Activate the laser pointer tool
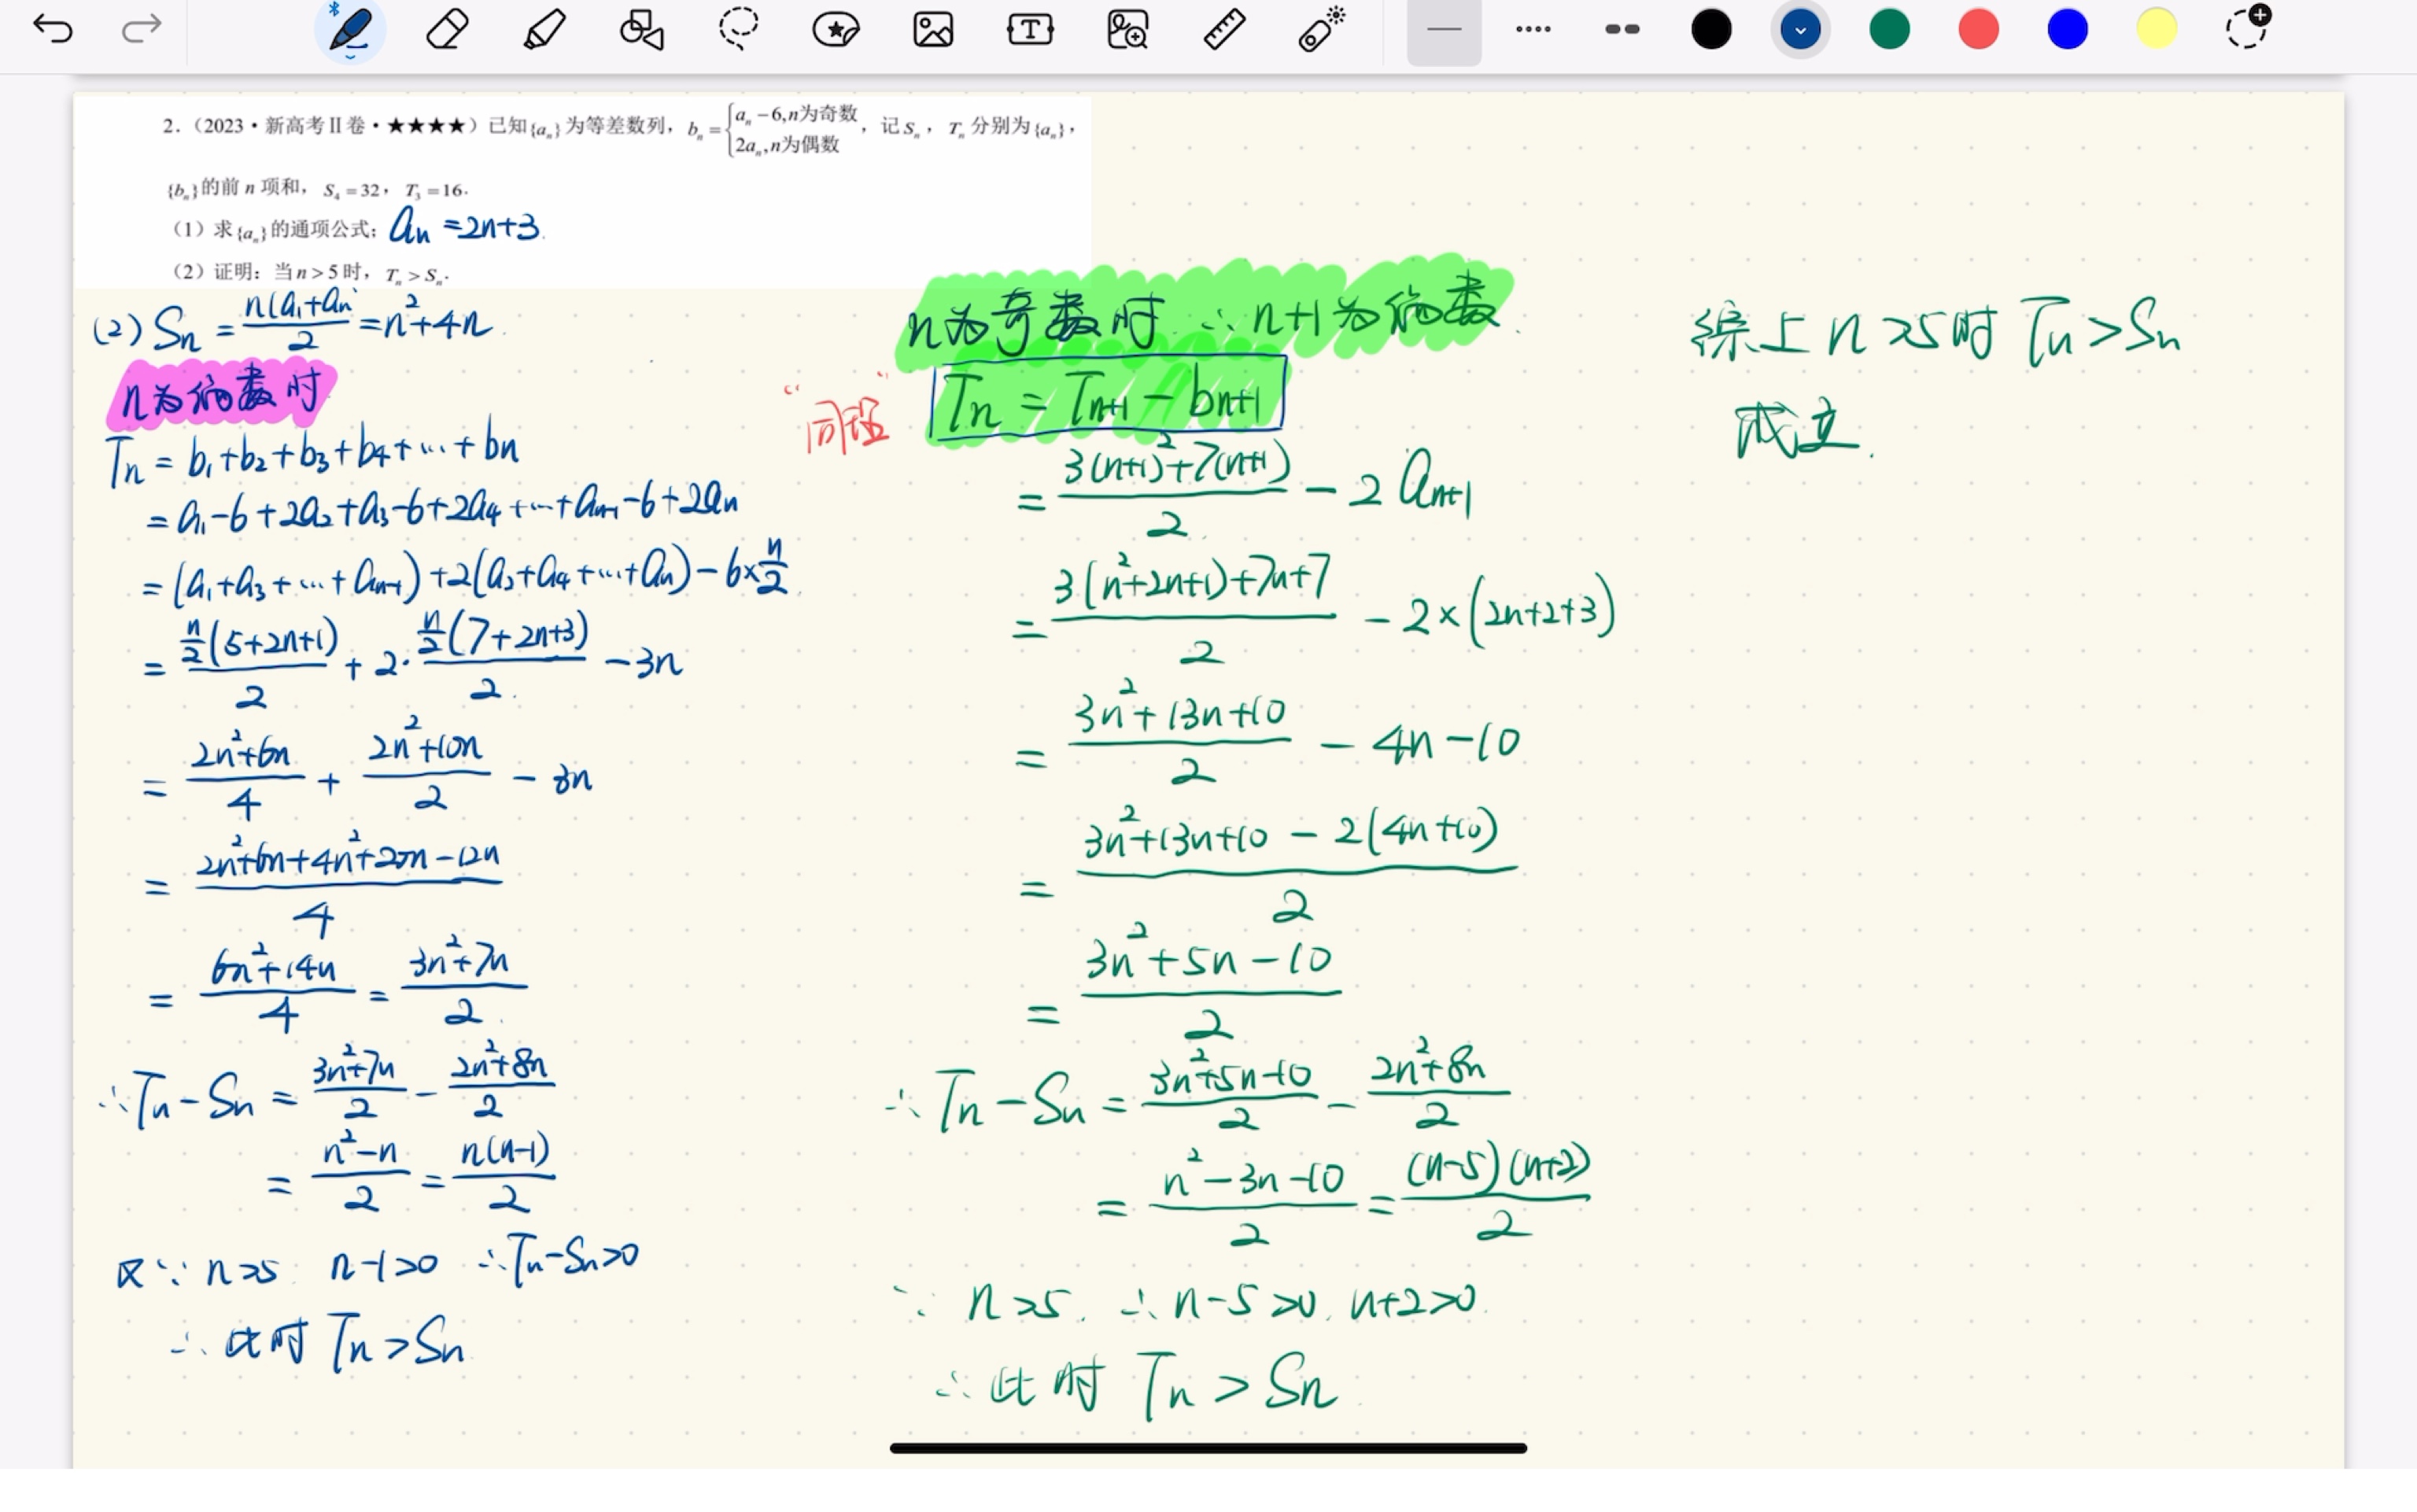 click(x=1321, y=29)
